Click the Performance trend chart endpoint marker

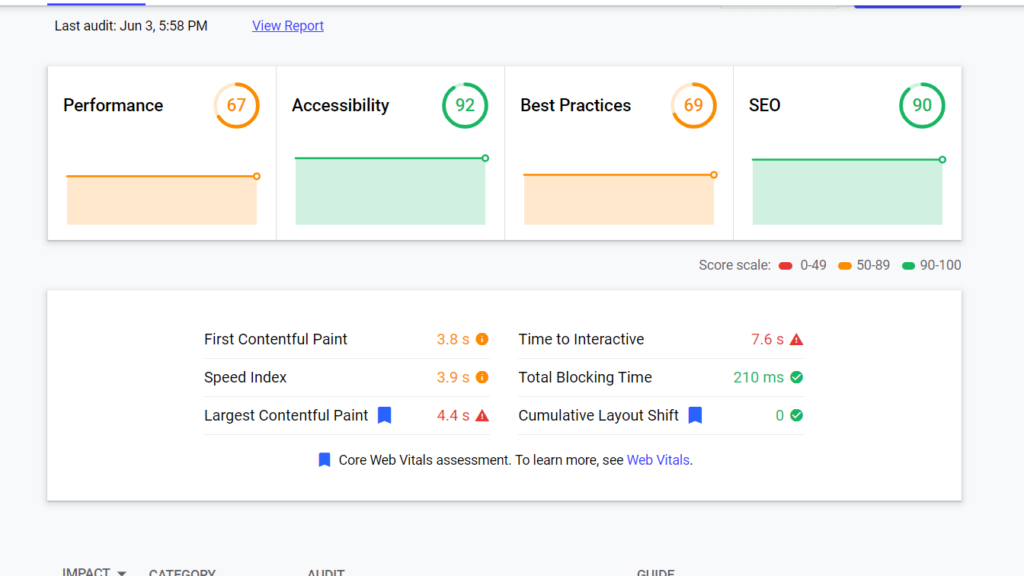pyautogui.click(x=257, y=176)
